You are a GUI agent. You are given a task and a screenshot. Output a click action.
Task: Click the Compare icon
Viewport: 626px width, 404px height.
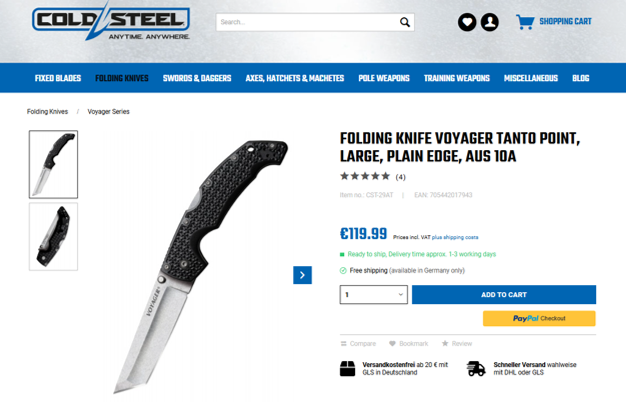pyautogui.click(x=343, y=344)
